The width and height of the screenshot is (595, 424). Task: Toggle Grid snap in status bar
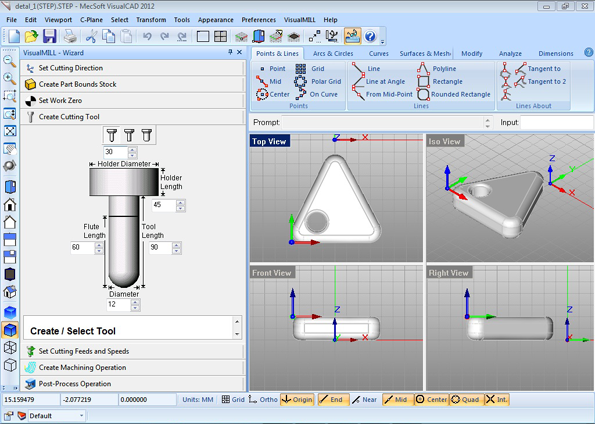233,399
